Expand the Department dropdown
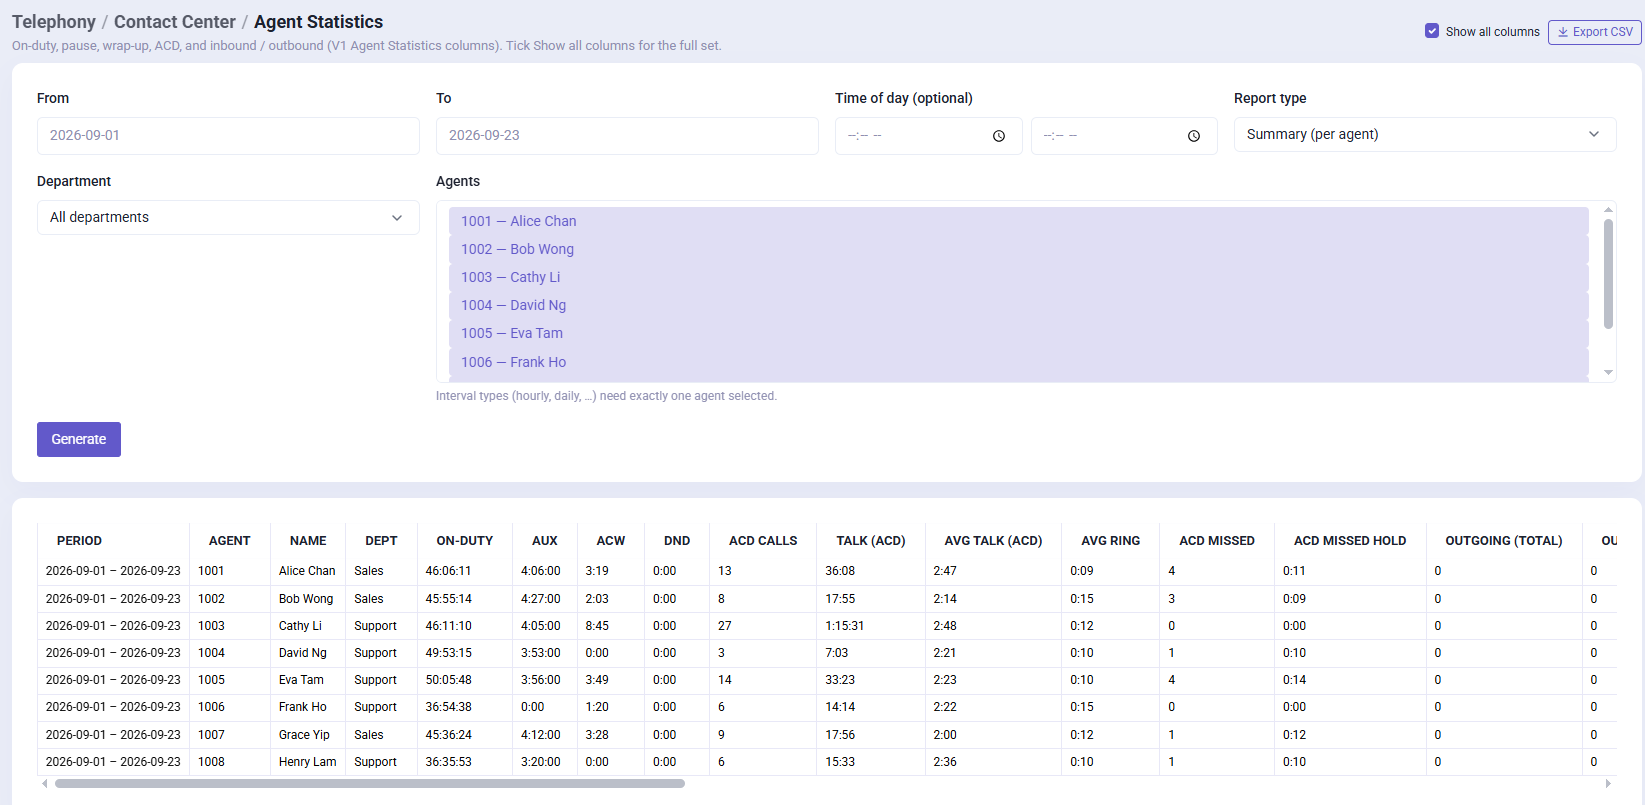The height and width of the screenshot is (805, 1645). point(228,217)
